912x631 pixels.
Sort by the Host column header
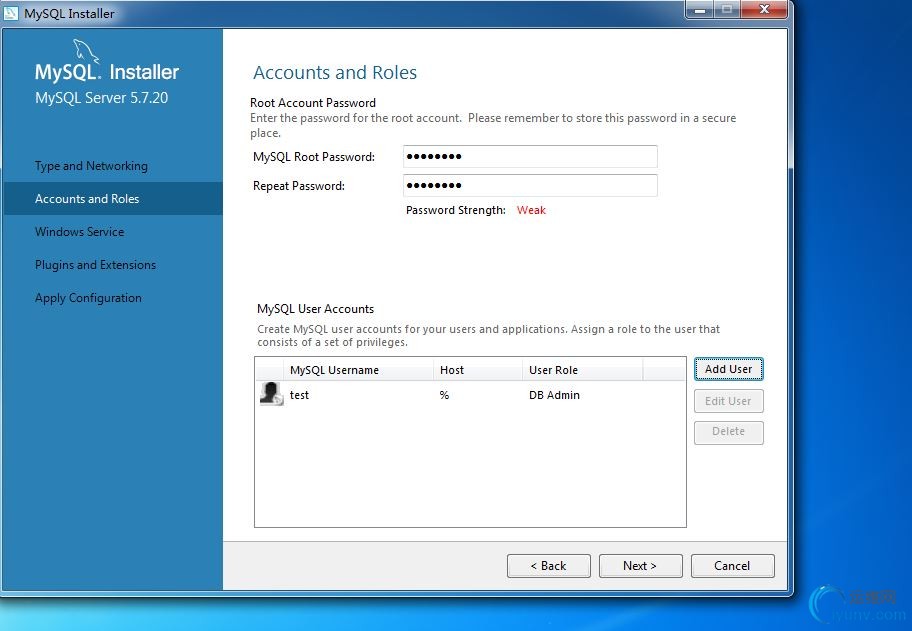[x=478, y=370]
